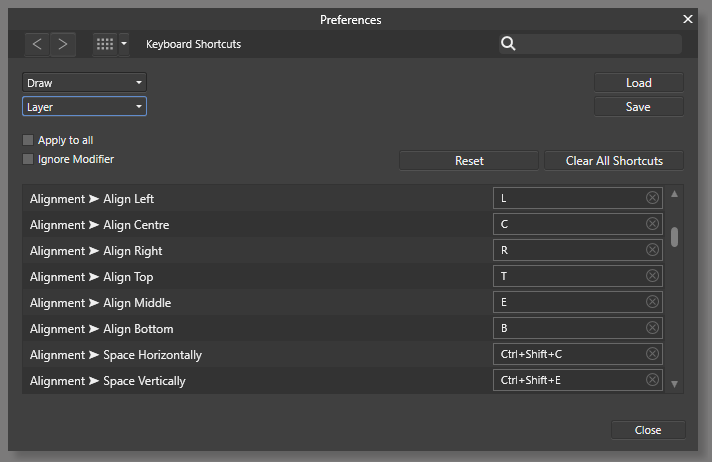Go back with the left arrow button
The height and width of the screenshot is (462, 712).
[37, 44]
